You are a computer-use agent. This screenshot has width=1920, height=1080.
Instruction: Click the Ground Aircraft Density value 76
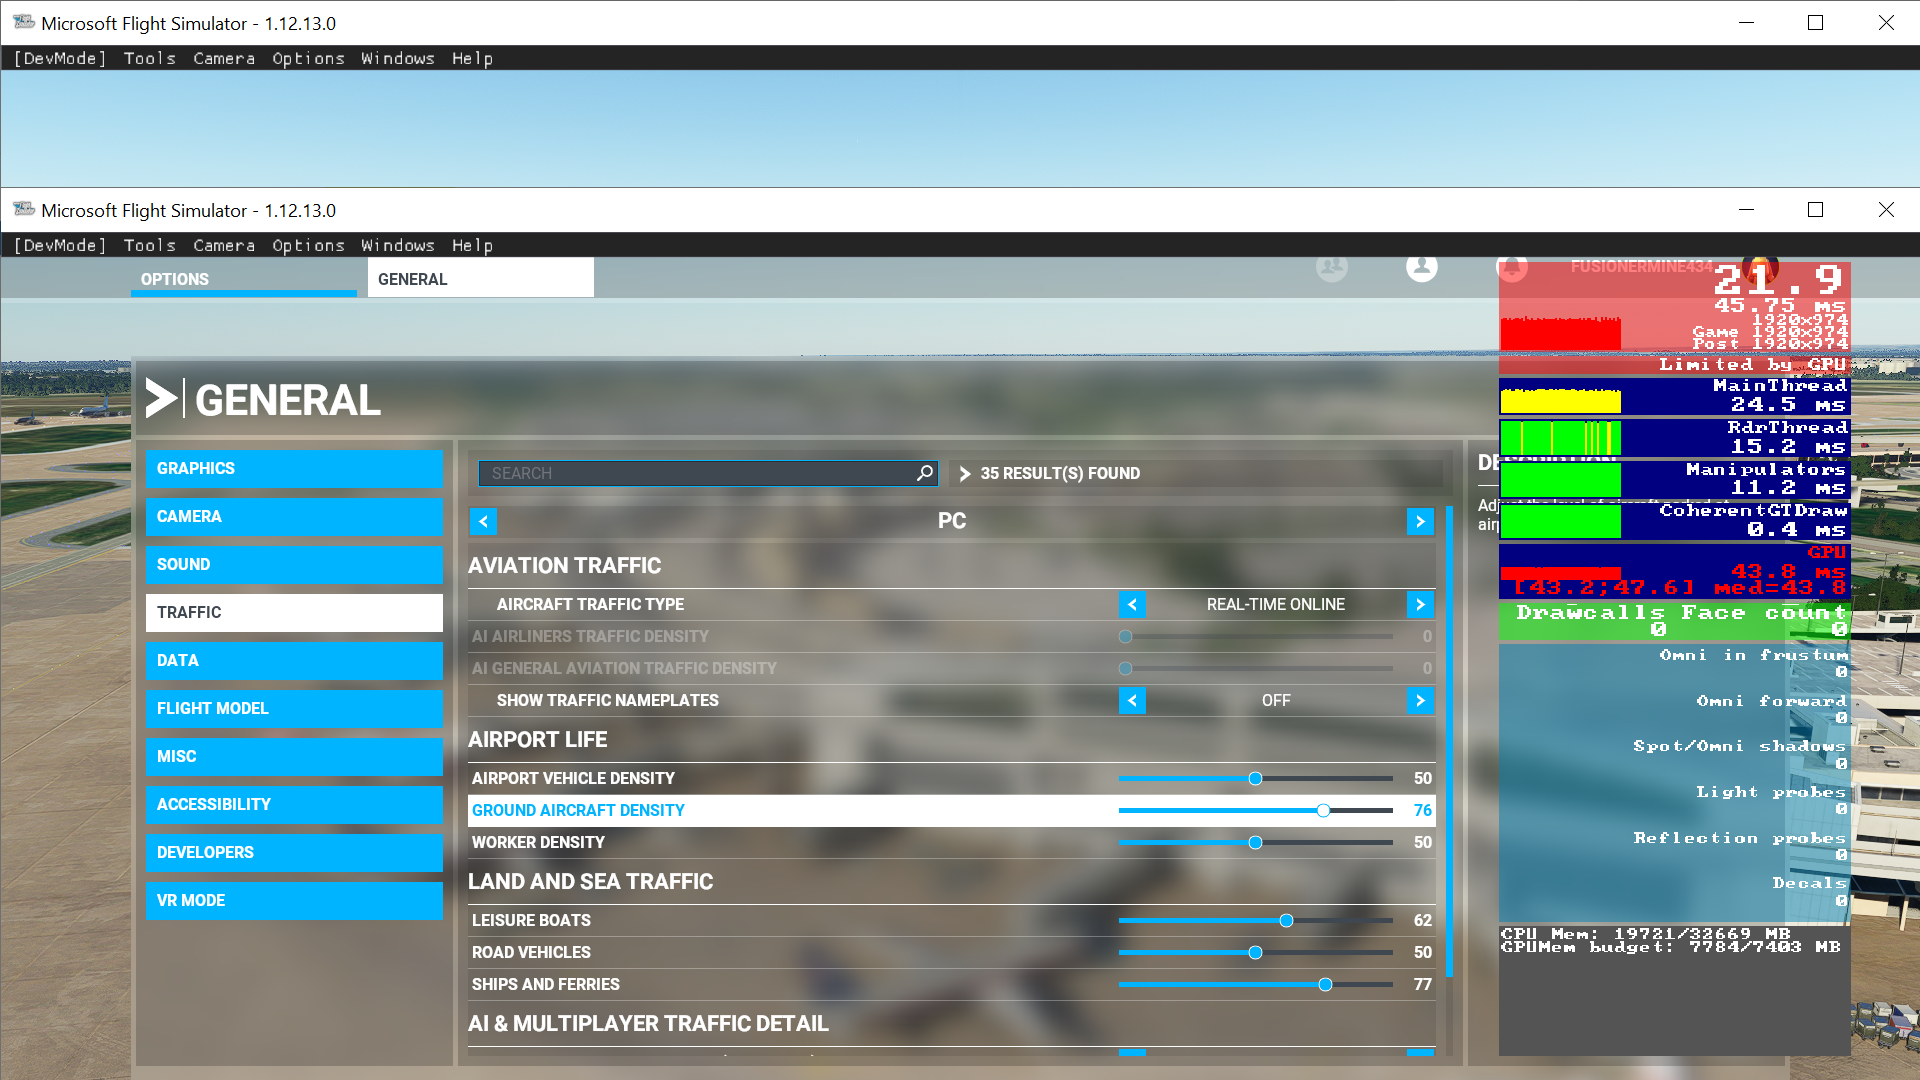point(1423,811)
